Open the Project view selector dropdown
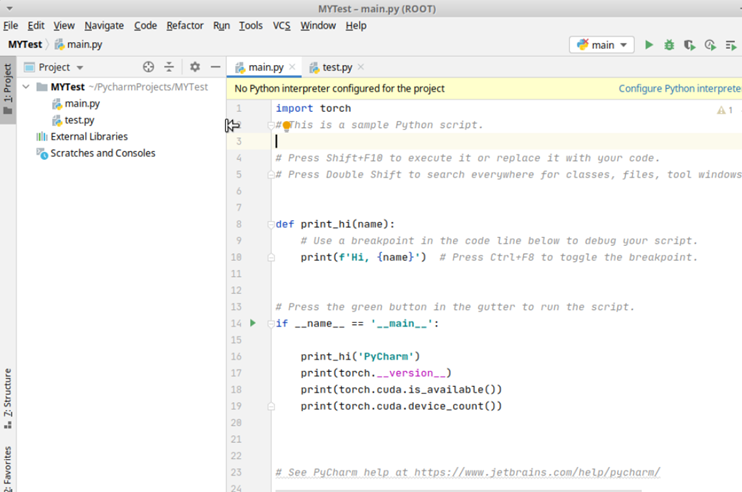Image resolution: width=742 pixels, height=492 pixels. (61, 67)
